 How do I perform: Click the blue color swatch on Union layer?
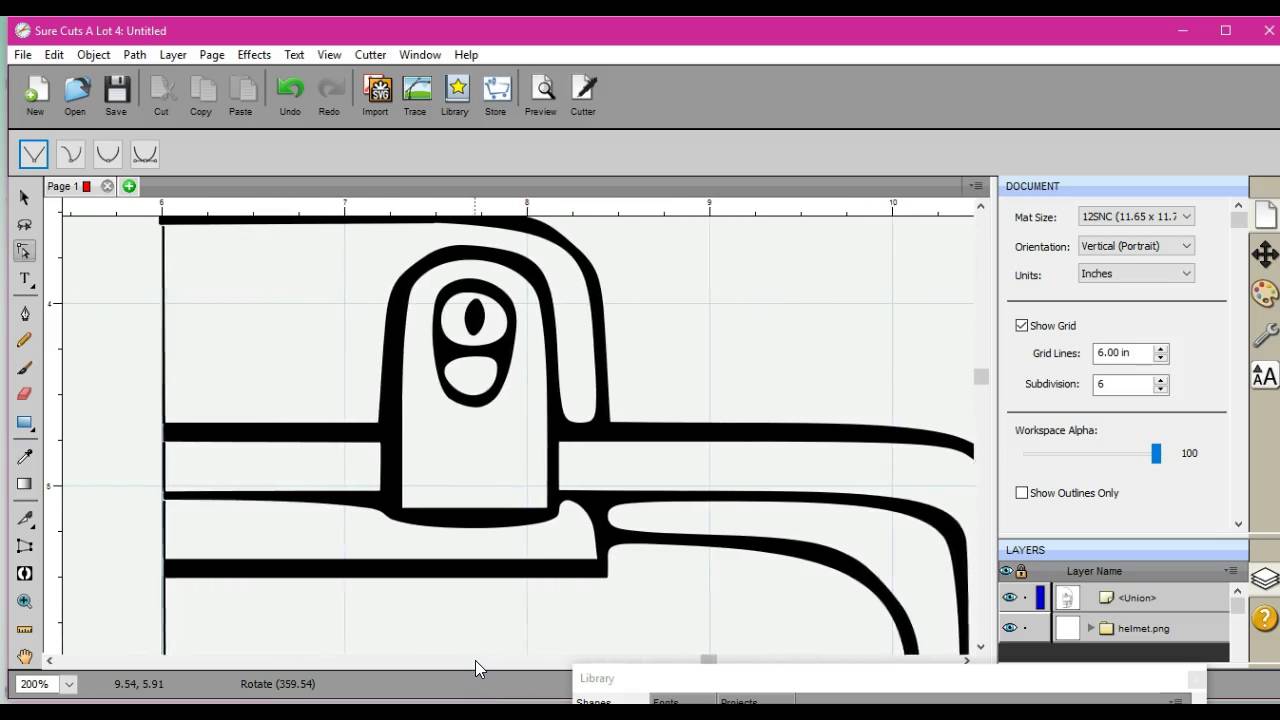click(x=1040, y=598)
